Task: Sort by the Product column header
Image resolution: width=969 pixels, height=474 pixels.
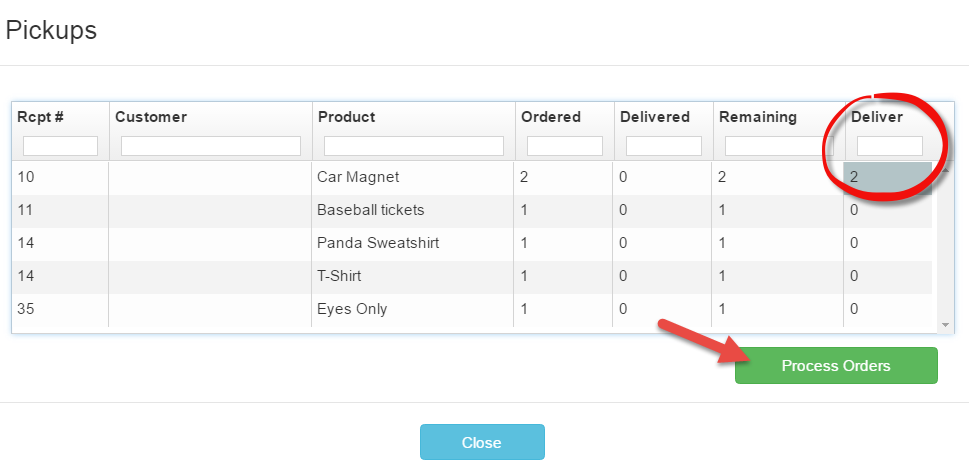Action: [x=347, y=117]
